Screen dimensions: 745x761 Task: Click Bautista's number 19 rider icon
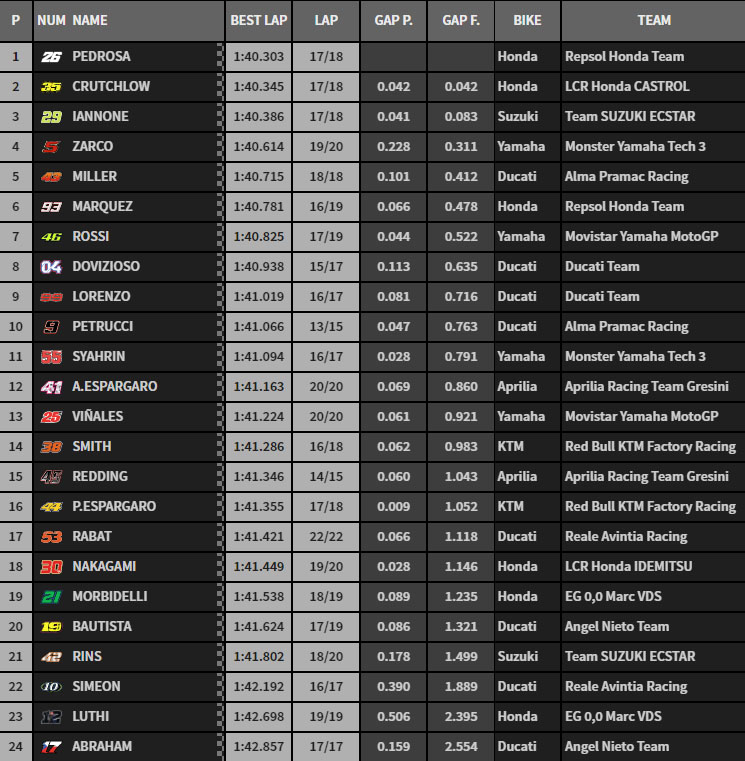[x=51, y=627]
